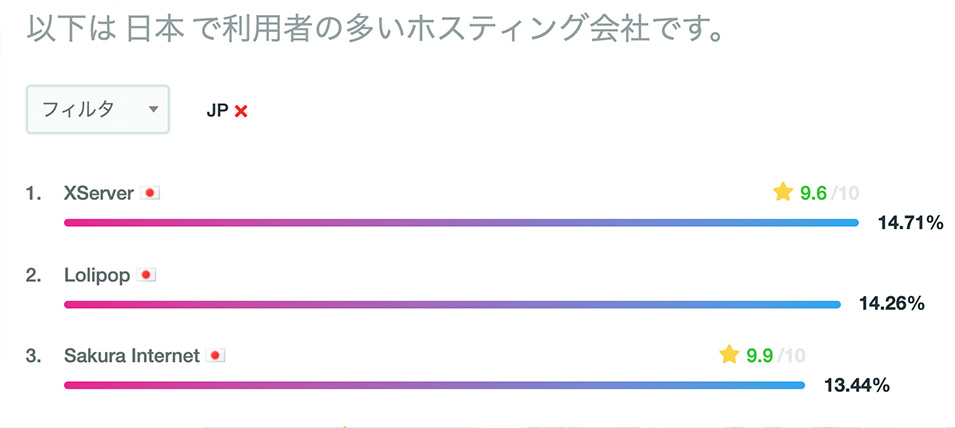Click the 13.44% share value

tap(857, 385)
